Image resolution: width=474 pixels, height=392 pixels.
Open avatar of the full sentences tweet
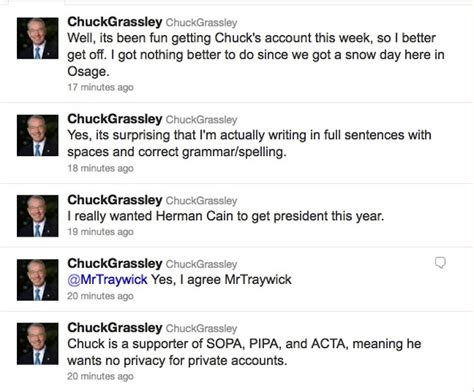[x=38, y=135]
